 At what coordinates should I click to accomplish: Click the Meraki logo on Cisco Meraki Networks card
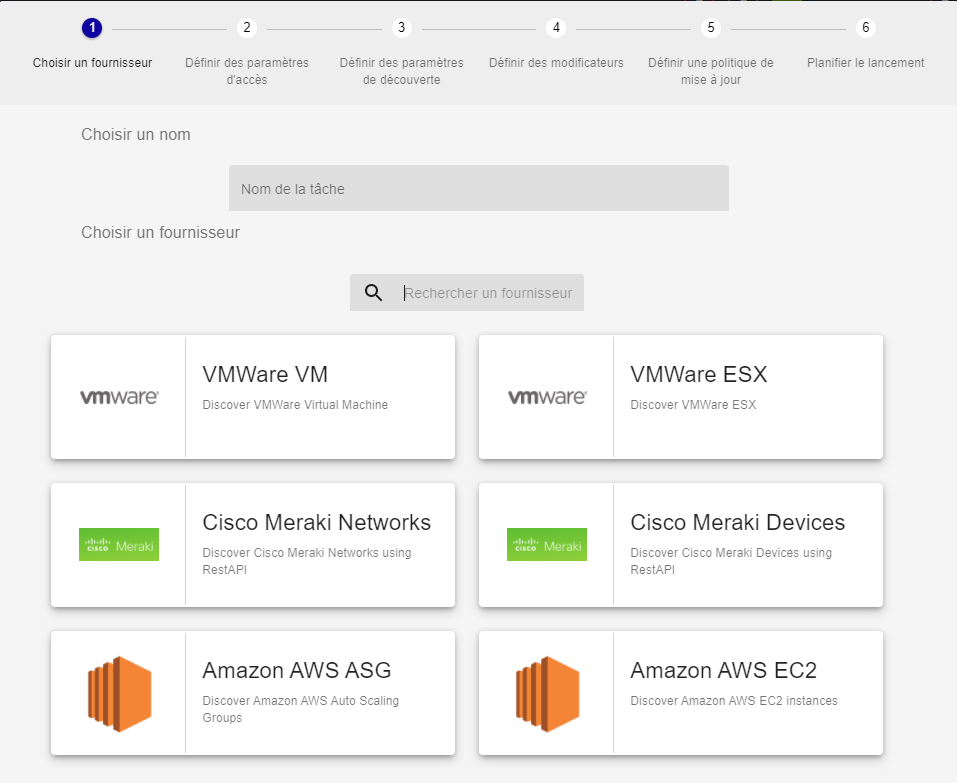pos(119,545)
